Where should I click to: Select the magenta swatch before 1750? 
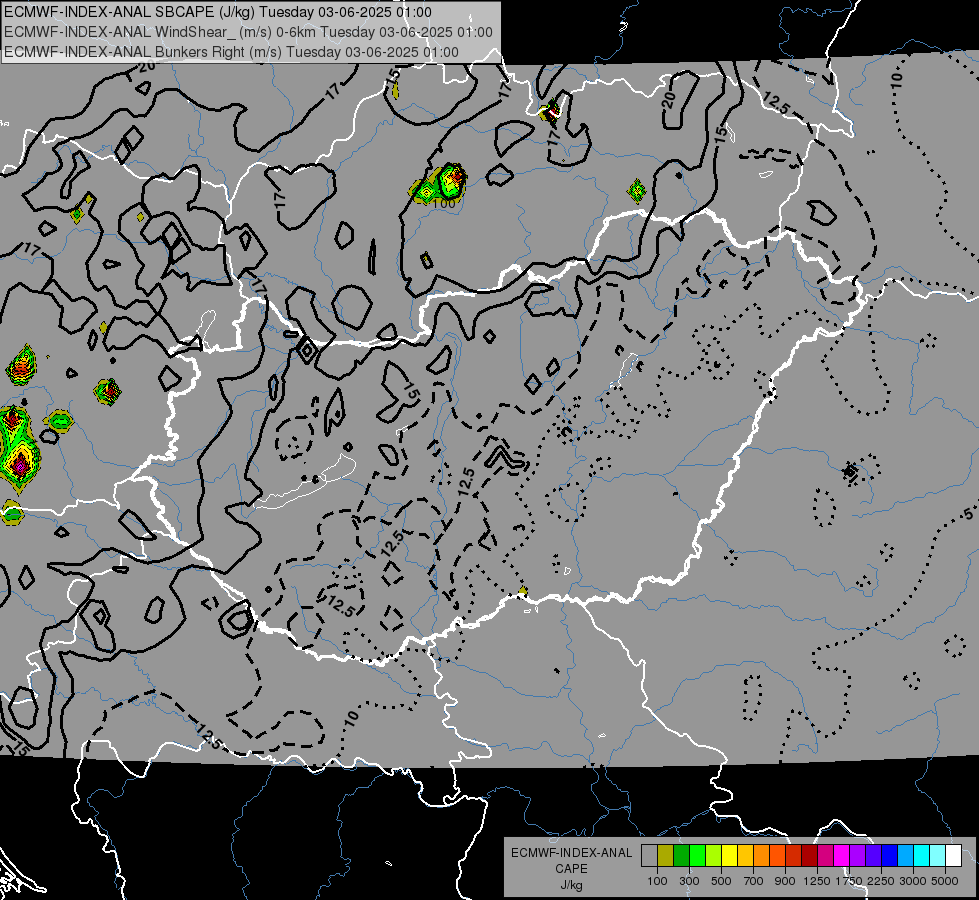pyautogui.click(x=842, y=855)
